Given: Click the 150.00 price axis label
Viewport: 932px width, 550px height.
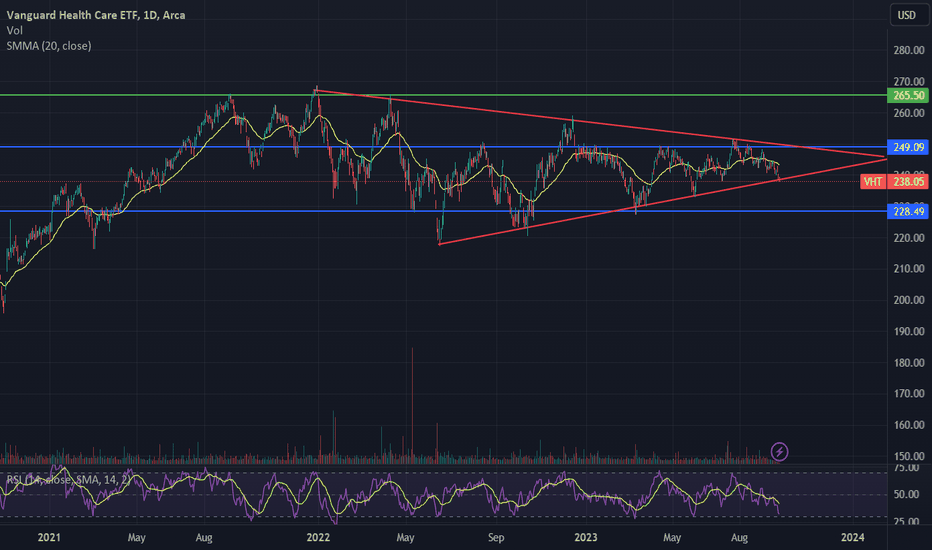Looking at the screenshot, I should pyautogui.click(x=909, y=457).
